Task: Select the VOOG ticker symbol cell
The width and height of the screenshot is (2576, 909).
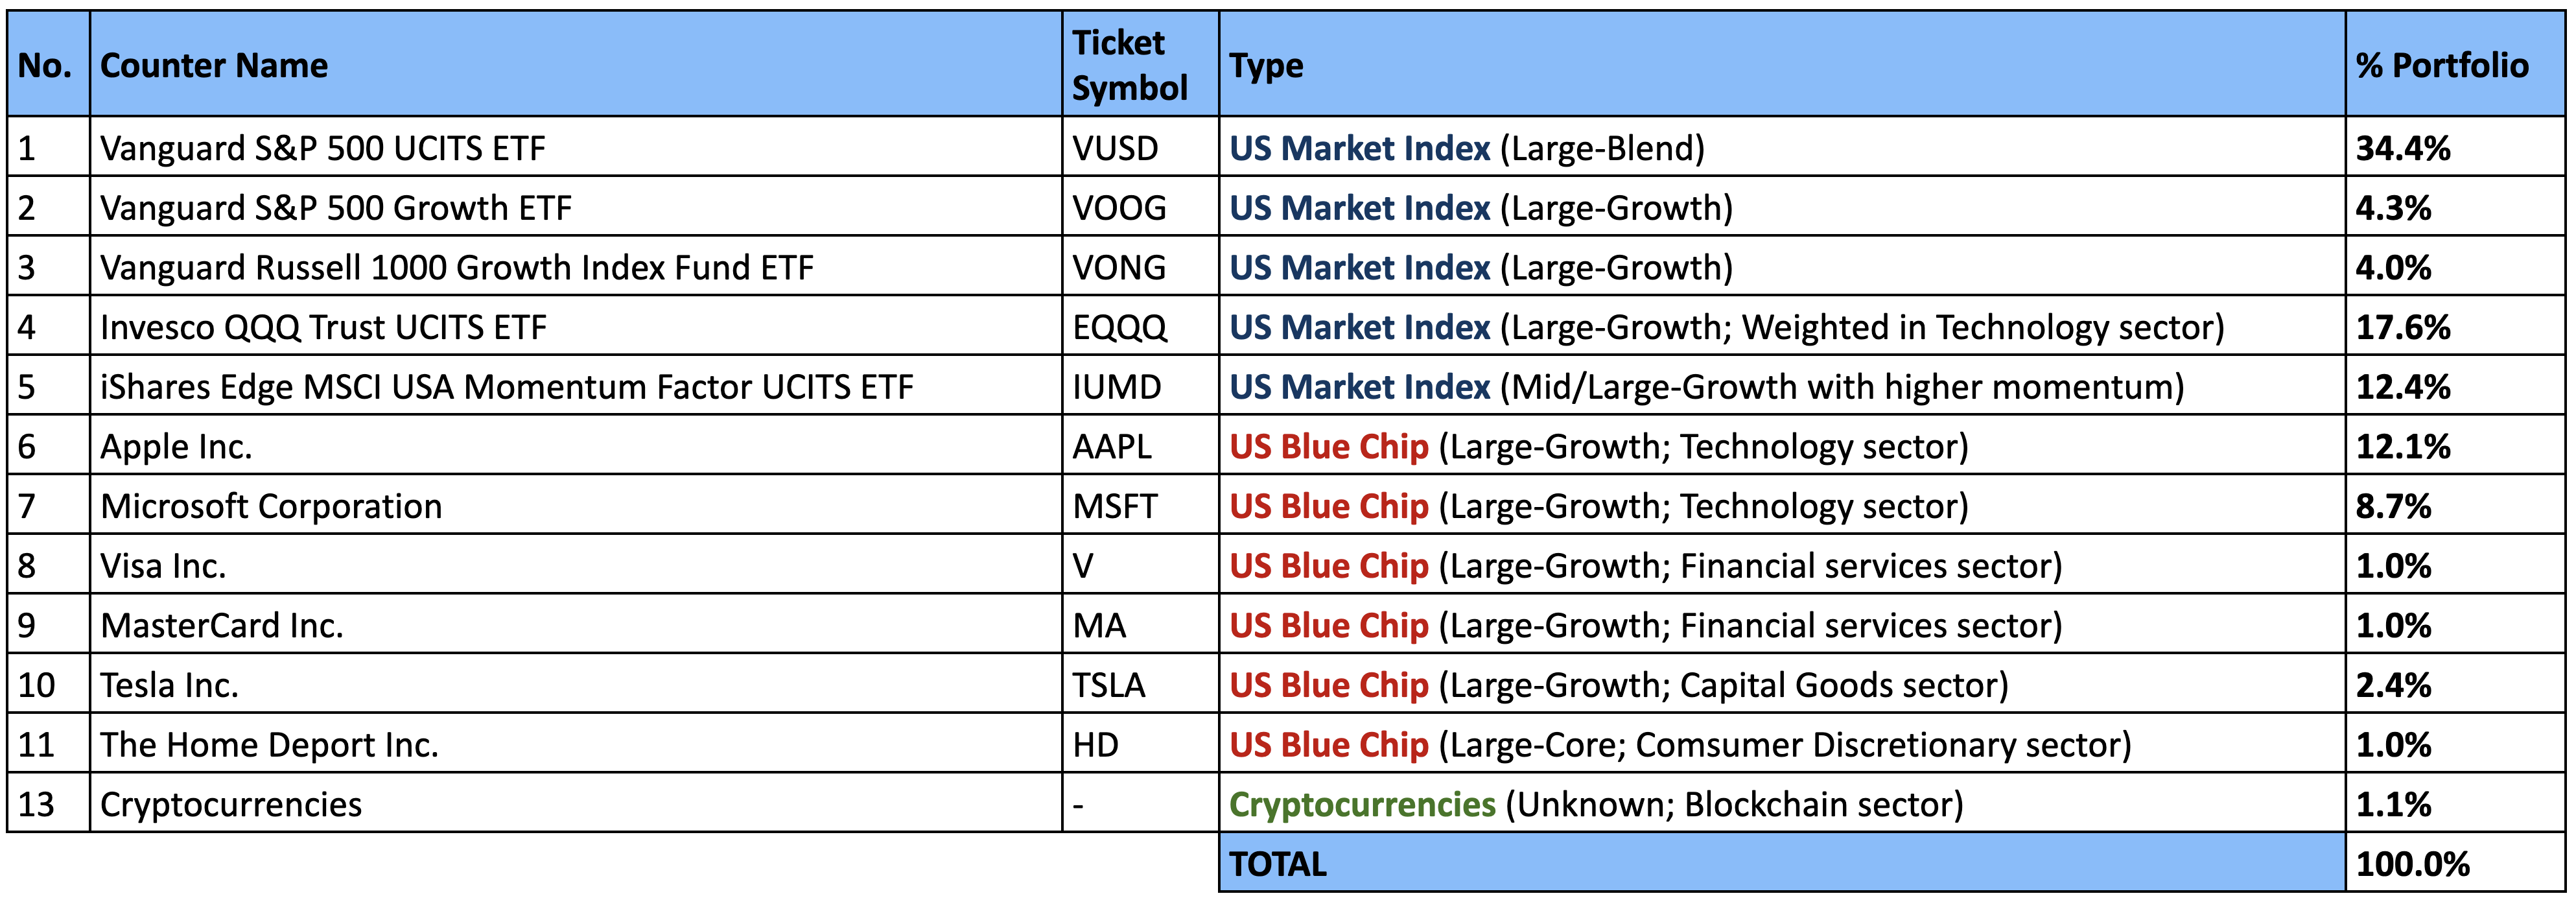Action: coord(1119,208)
